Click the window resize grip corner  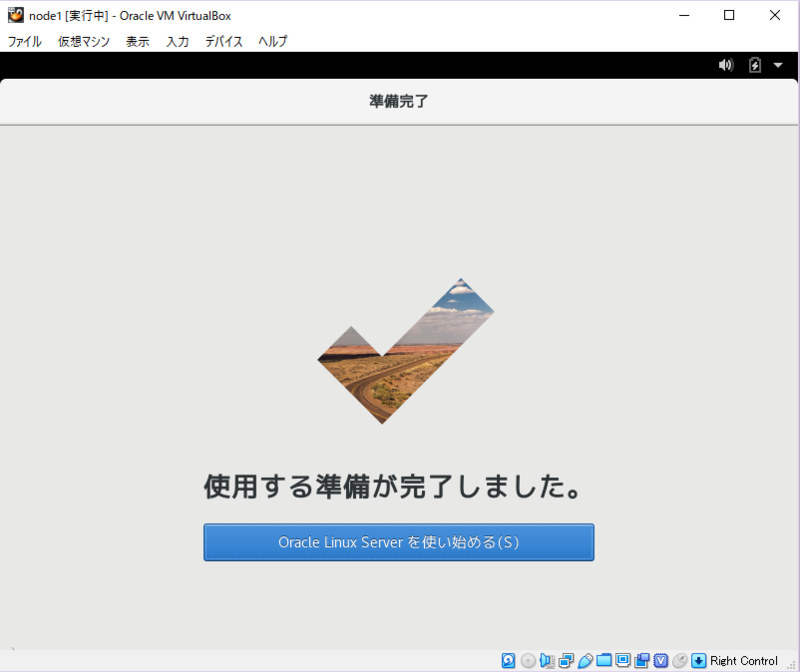(x=791, y=664)
